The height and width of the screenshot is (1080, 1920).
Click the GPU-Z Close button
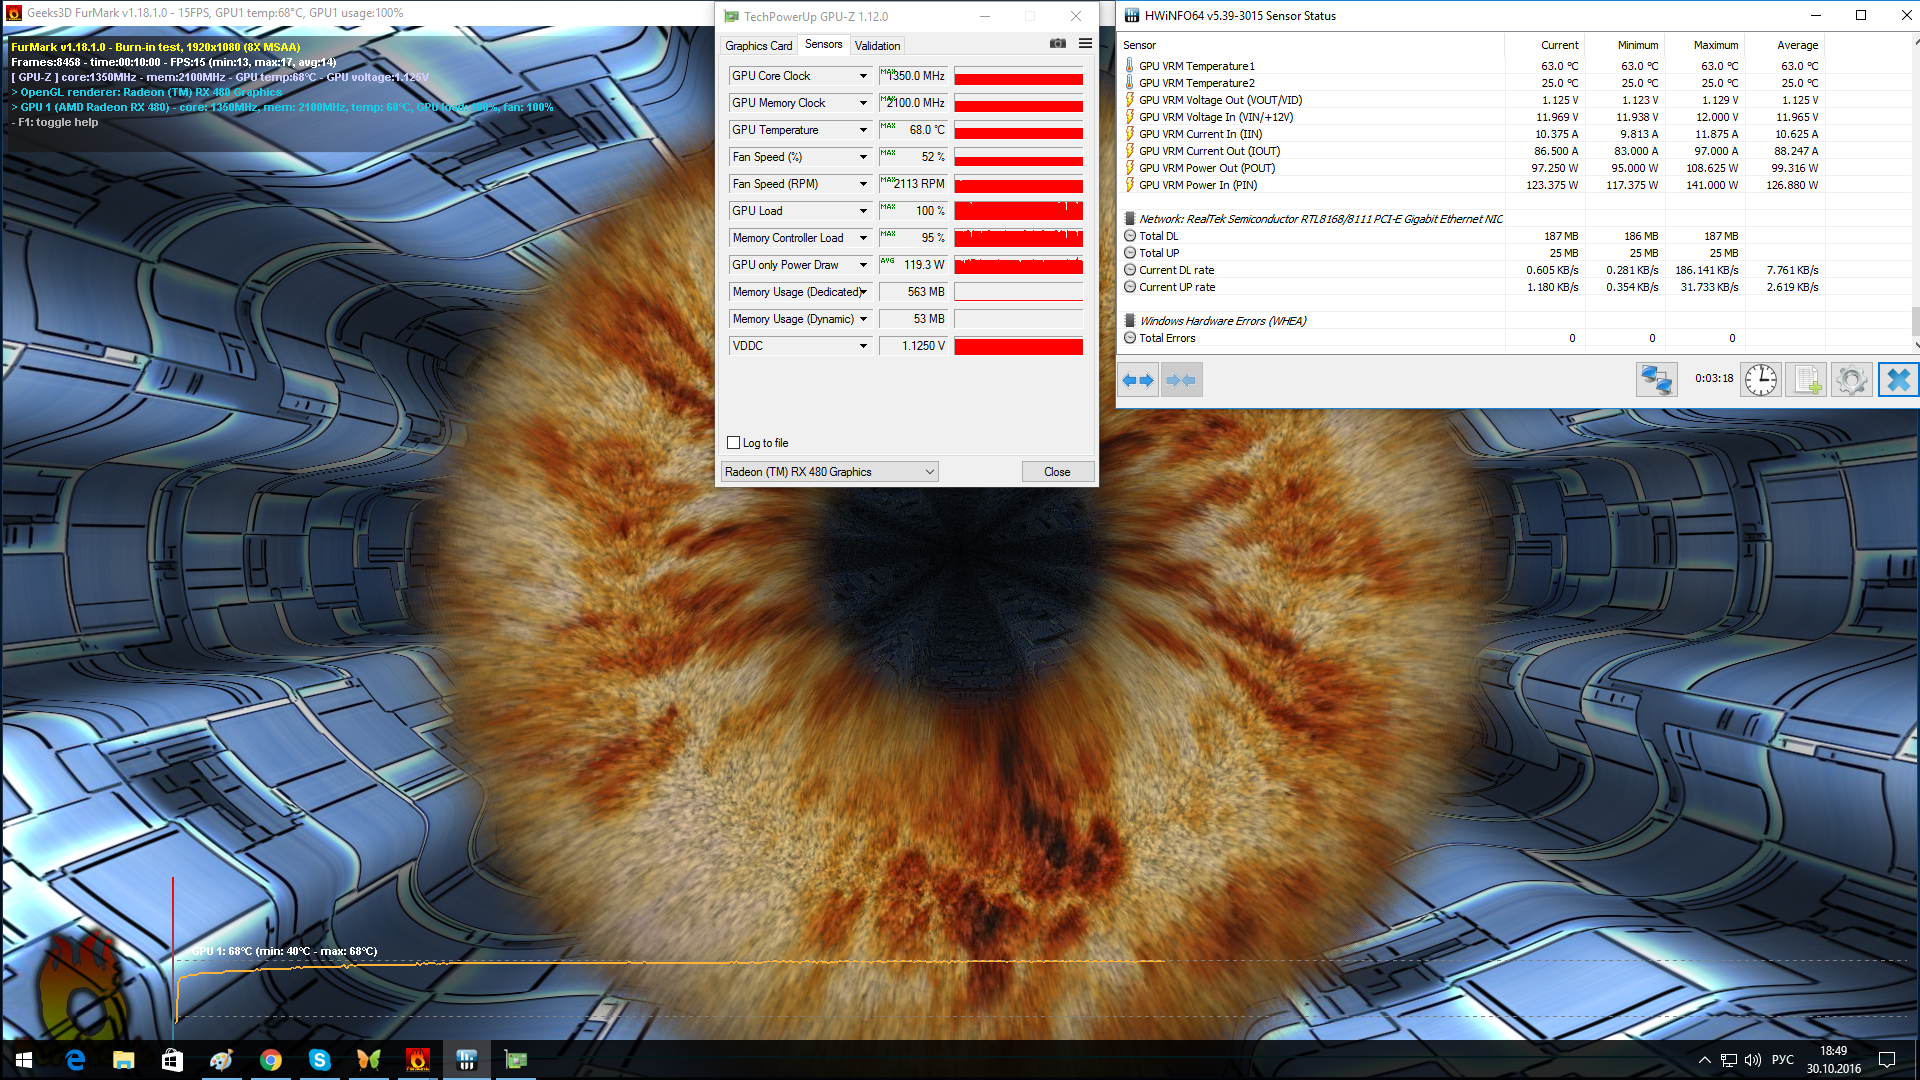[x=1057, y=472]
